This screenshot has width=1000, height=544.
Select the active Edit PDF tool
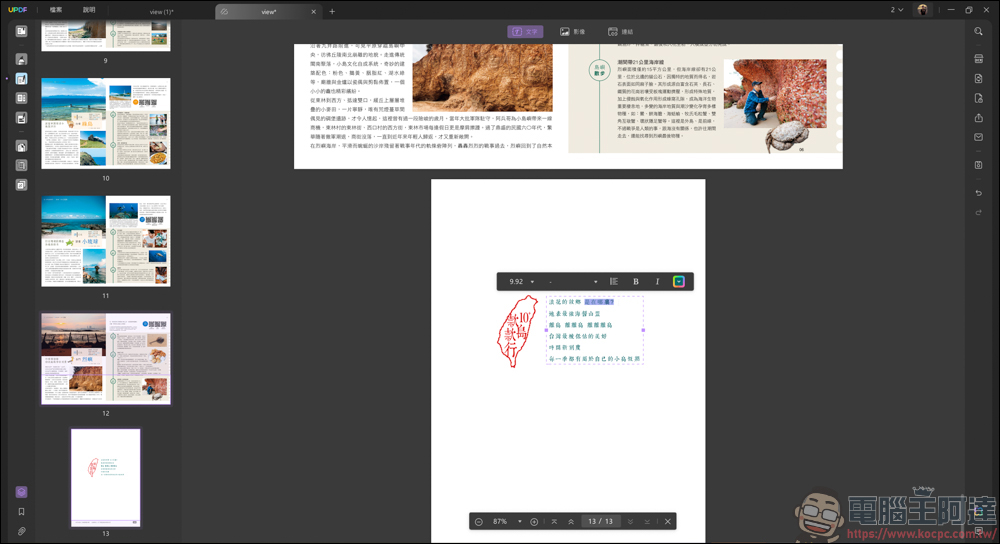pos(21,79)
